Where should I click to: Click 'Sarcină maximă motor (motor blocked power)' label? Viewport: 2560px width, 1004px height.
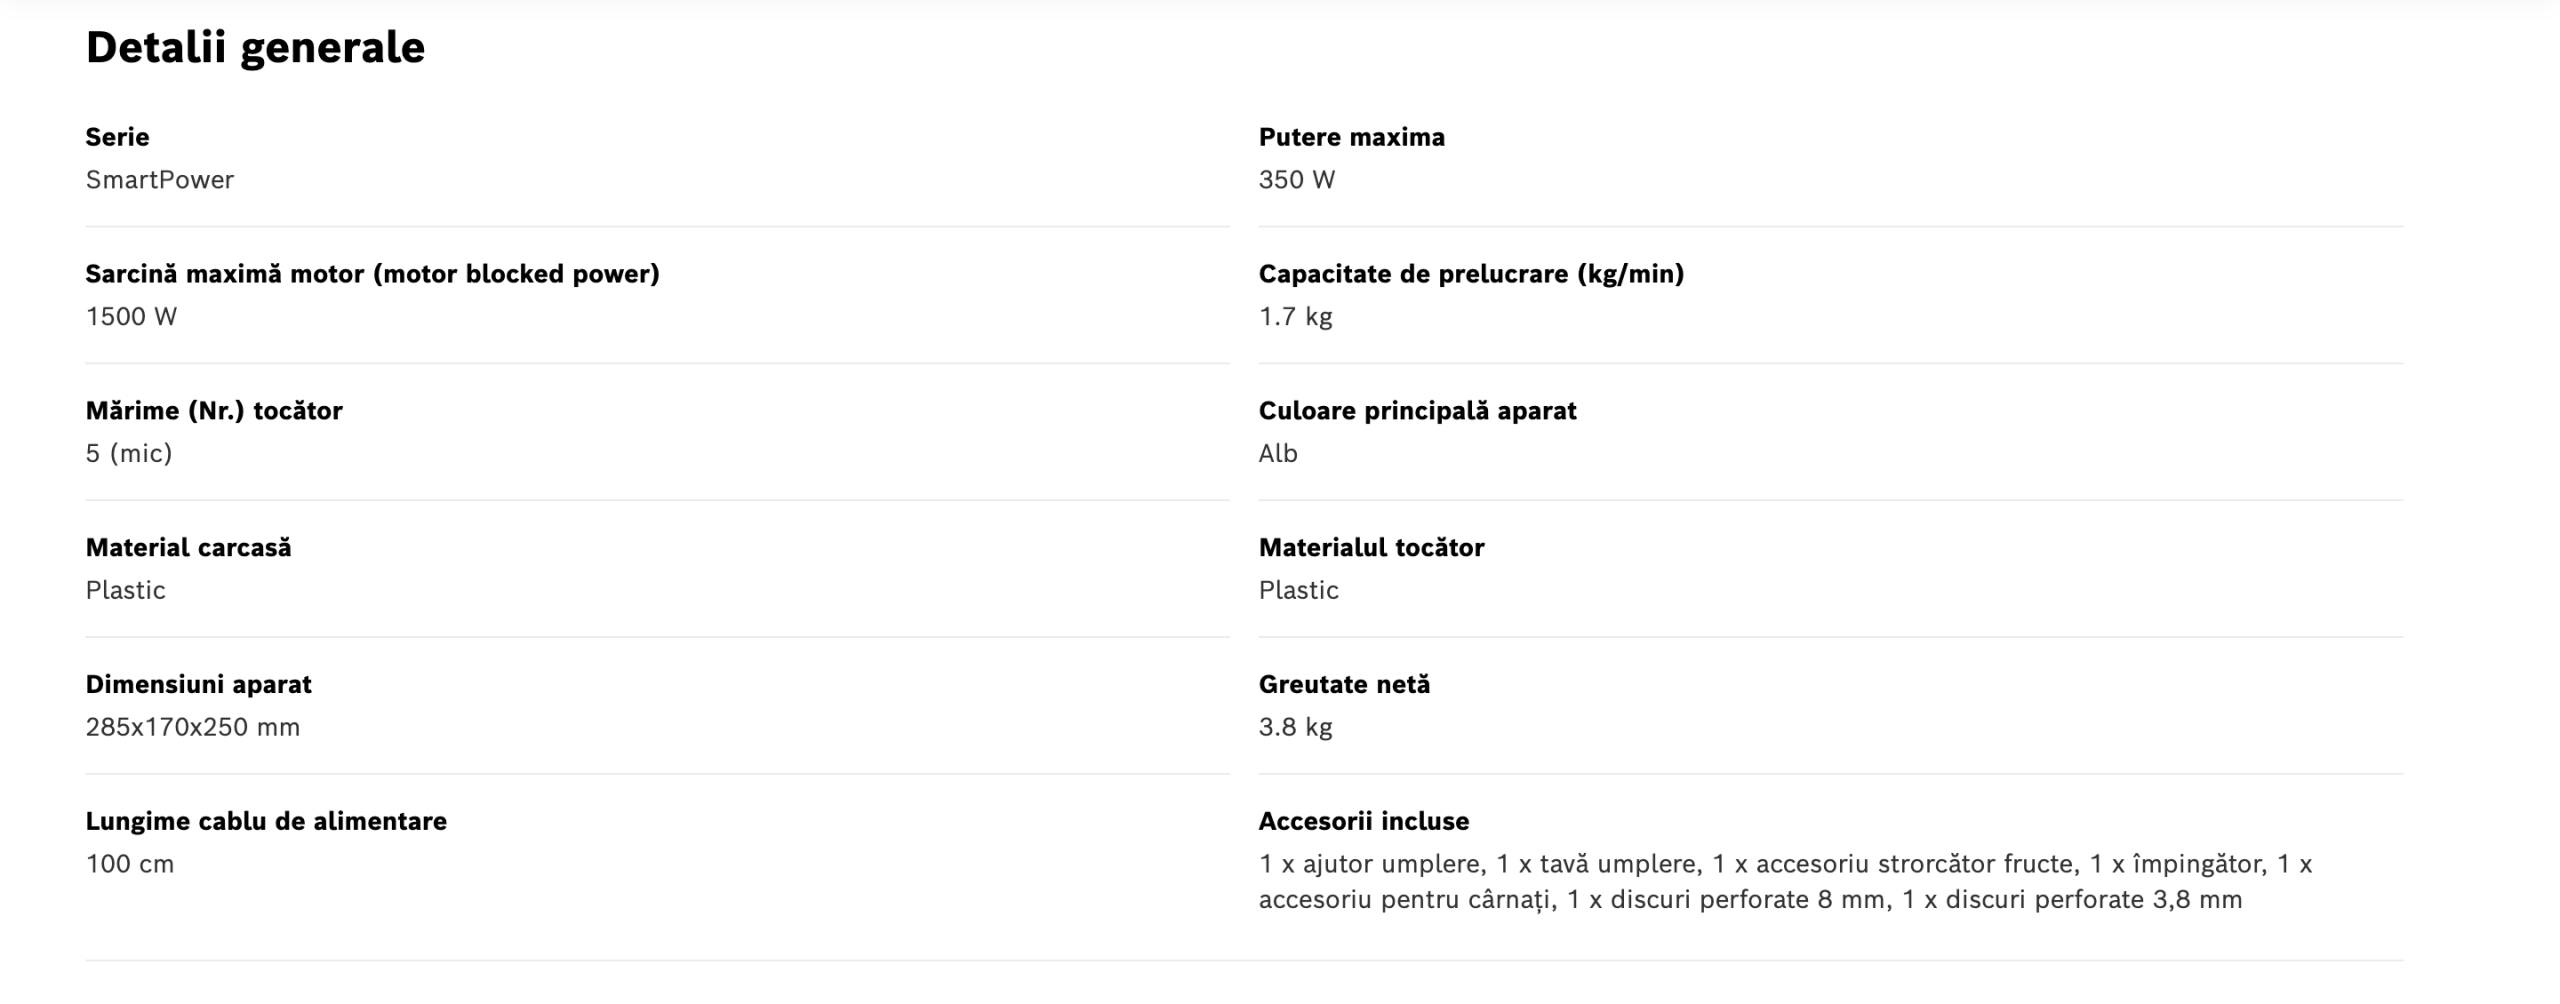click(x=372, y=274)
